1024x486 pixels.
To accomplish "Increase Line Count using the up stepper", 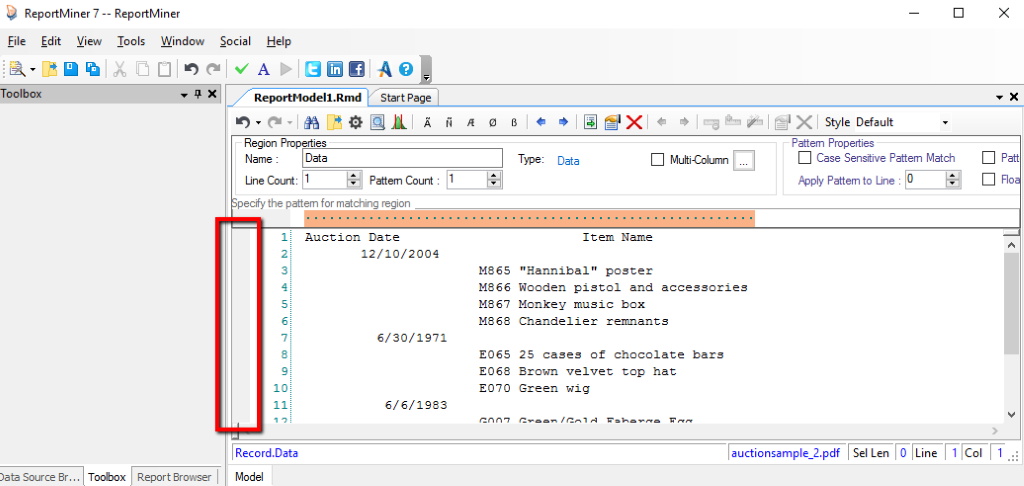I will pos(353,175).
